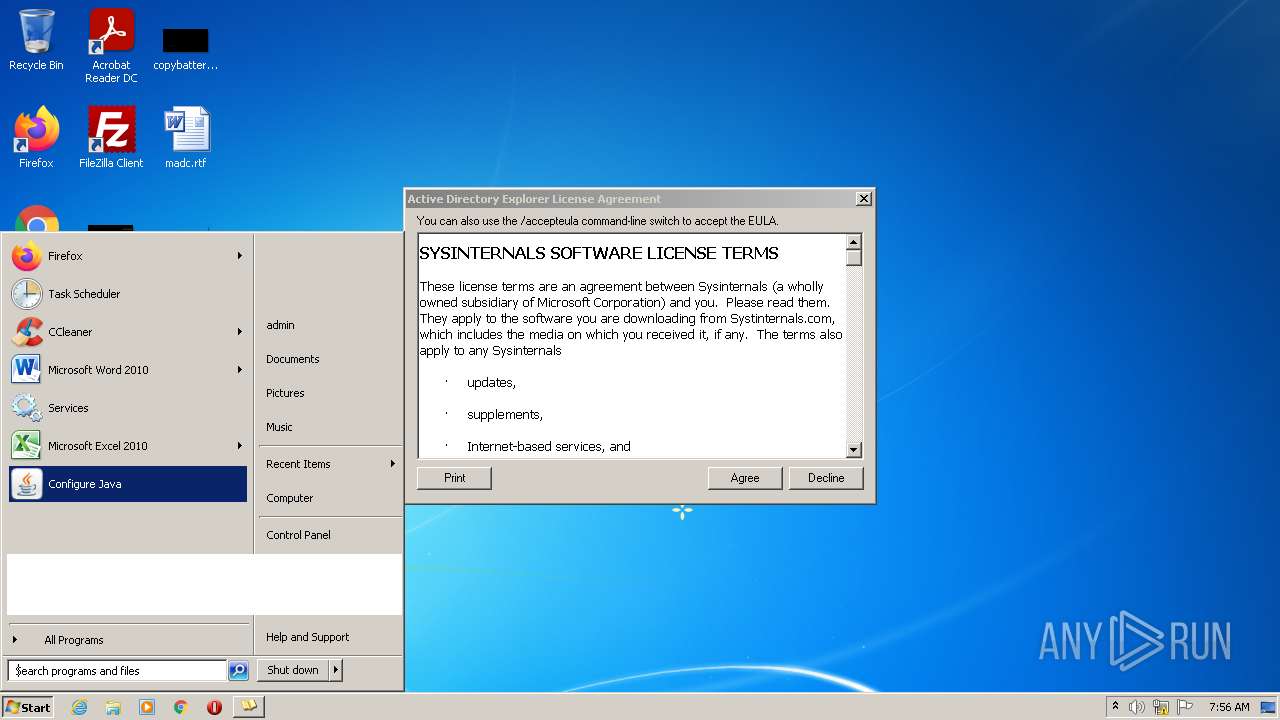Open the Recycle Bin desktop icon
The height and width of the screenshot is (720, 1280).
coord(36,41)
